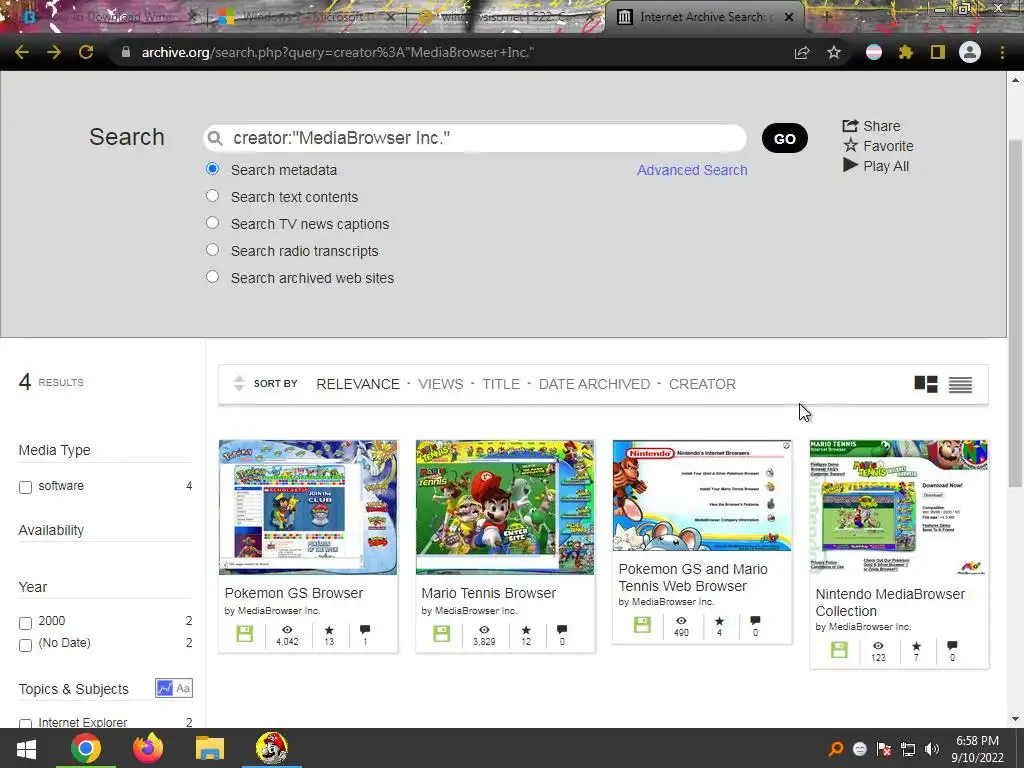1024x768 pixels.
Task: Open File Explorer from the taskbar
Action: click(x=210, y=748)
